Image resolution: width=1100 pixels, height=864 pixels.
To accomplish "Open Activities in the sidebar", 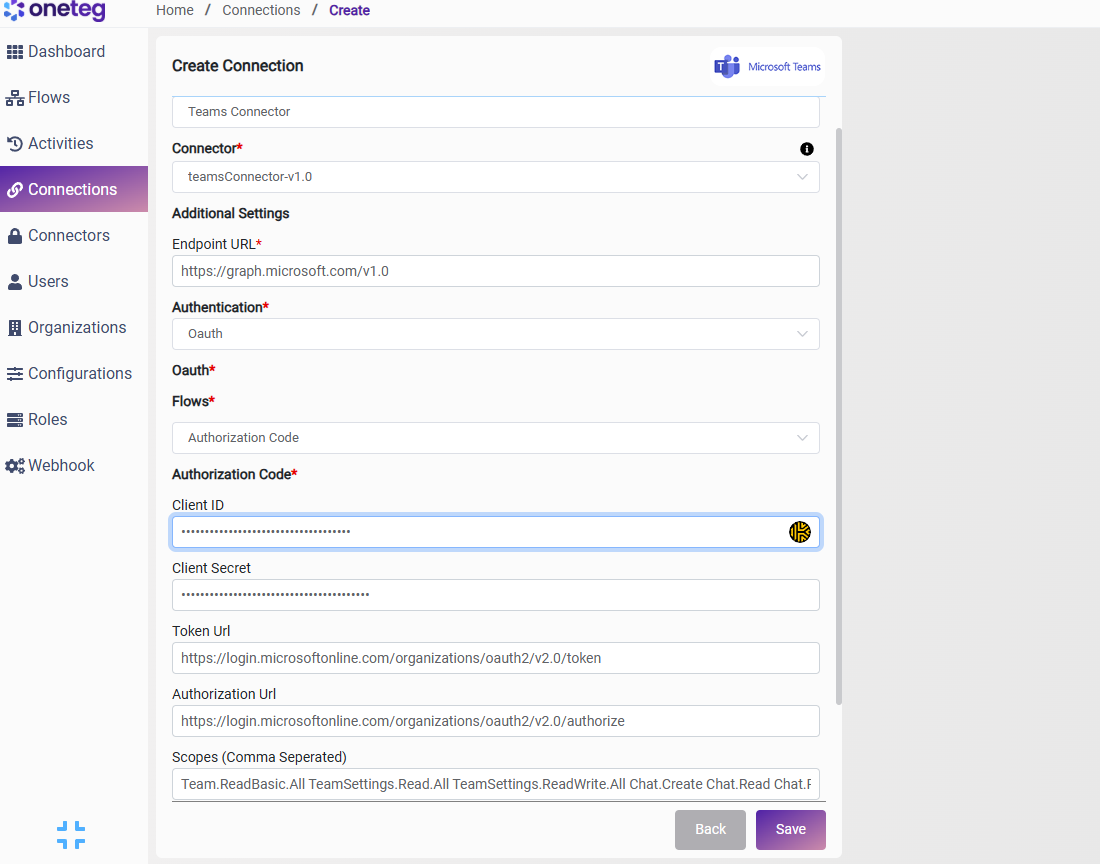I will pyautogui.click(x=74, y=144).
